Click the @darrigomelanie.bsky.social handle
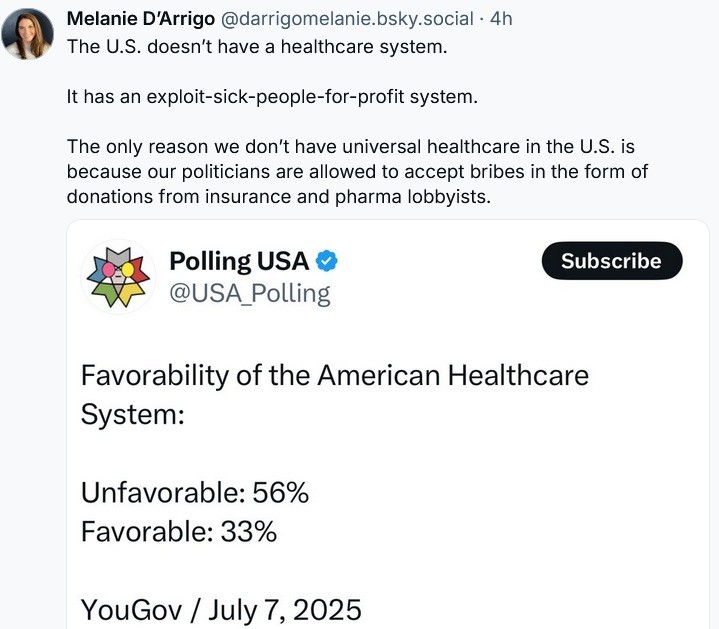Screen dimensions: 719x629 pyautogui.click(x=338, y=20)
